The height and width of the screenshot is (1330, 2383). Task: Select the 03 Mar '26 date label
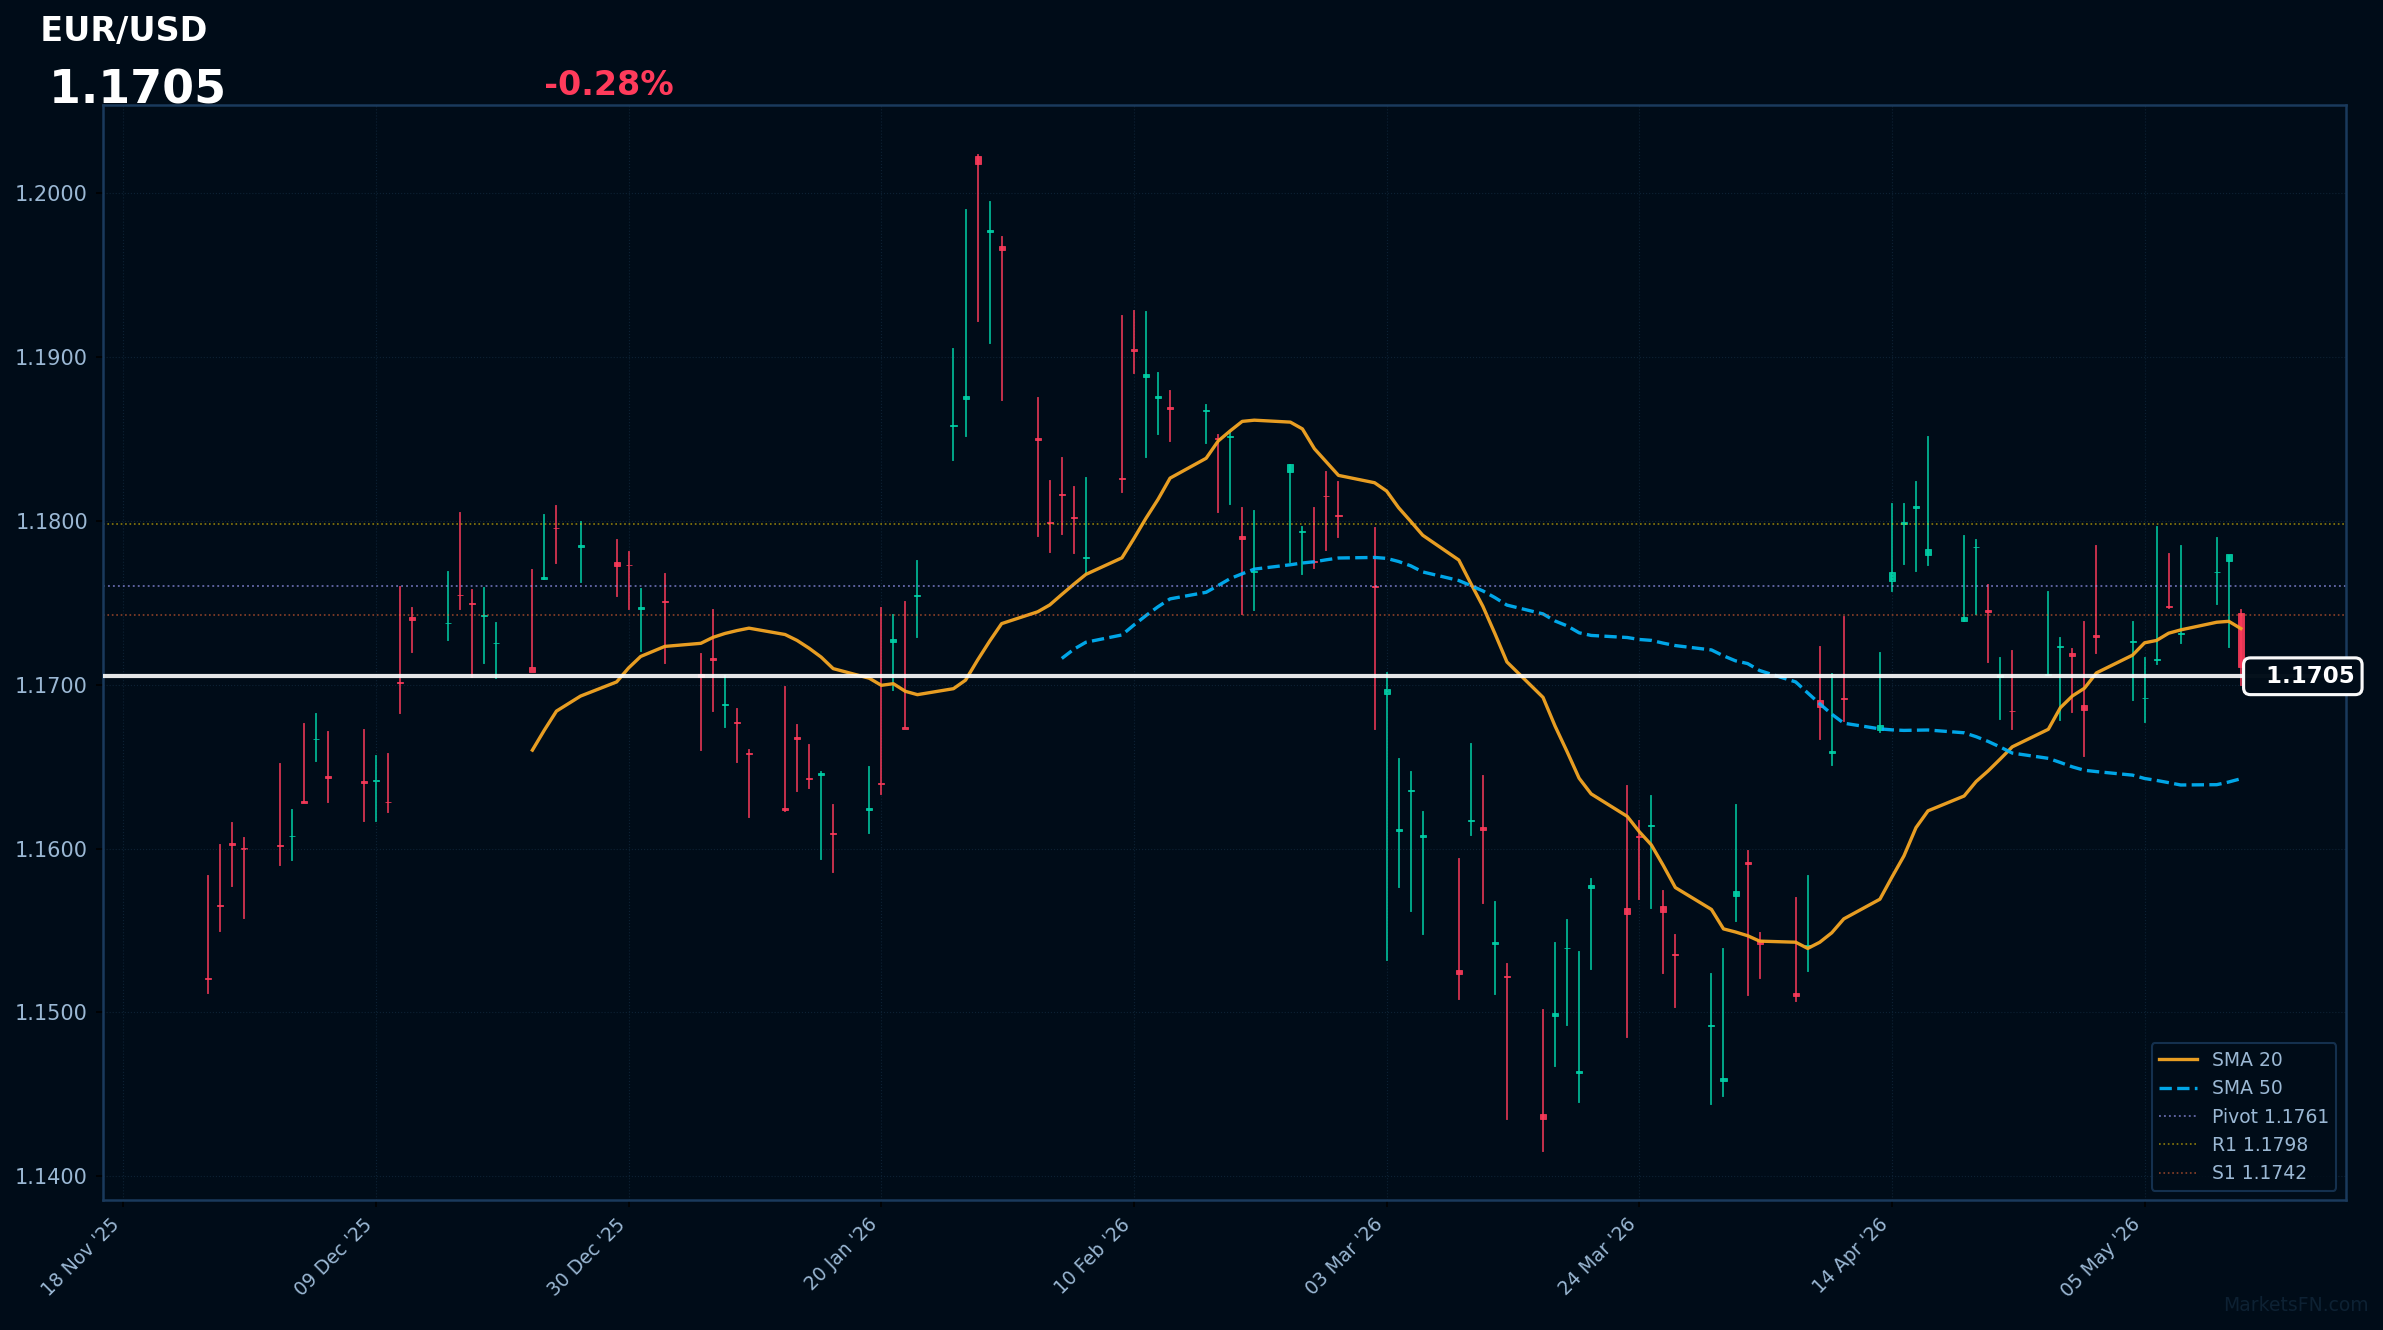coord(1344,1256)
